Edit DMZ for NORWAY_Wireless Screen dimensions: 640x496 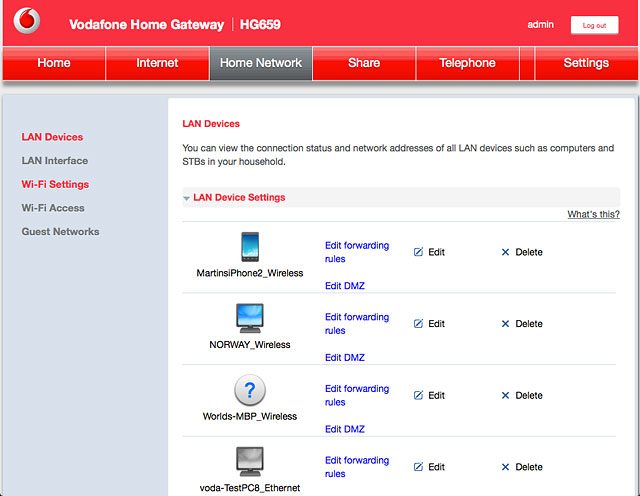click(345, 358)
